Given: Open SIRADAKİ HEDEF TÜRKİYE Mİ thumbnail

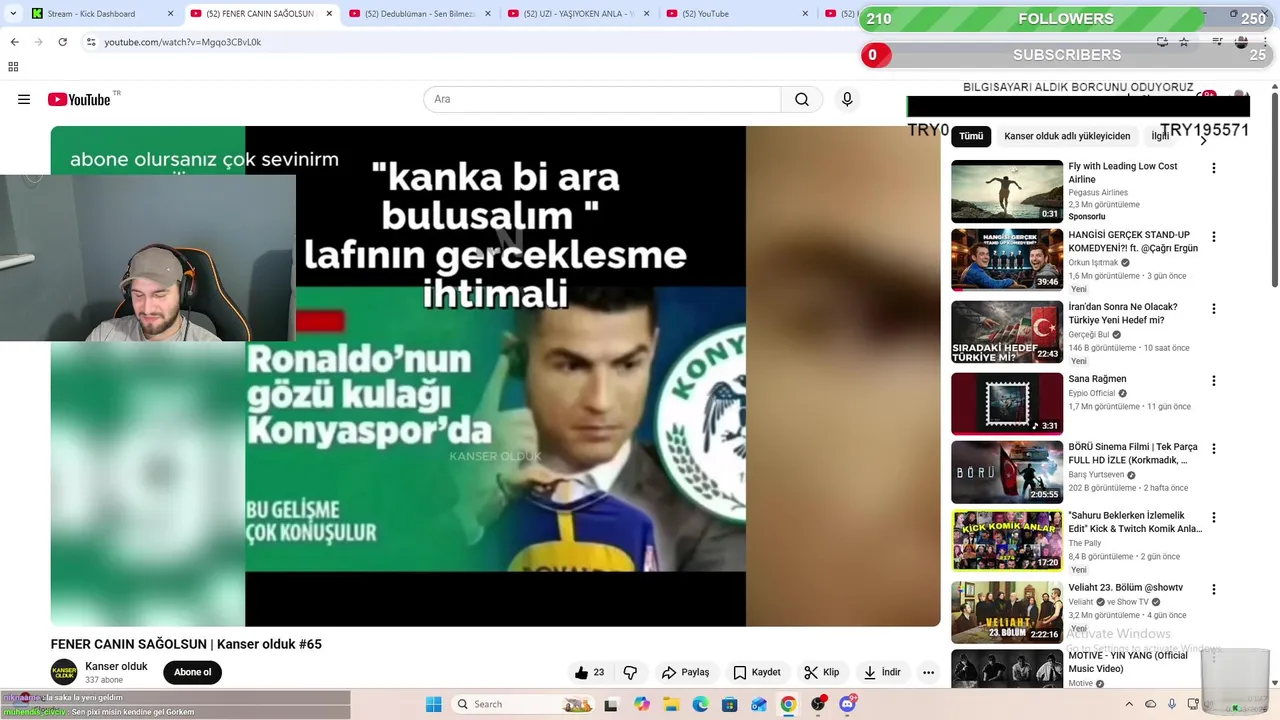Looking at the screenshot, I should click(x=1007, y=332).
